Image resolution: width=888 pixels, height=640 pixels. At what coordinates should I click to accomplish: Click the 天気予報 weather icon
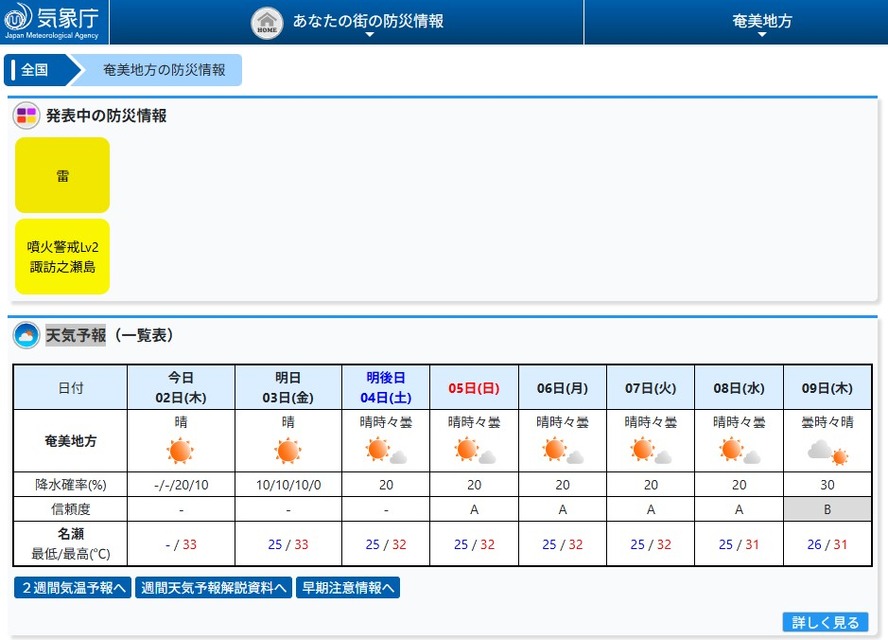tap(26, 335)
